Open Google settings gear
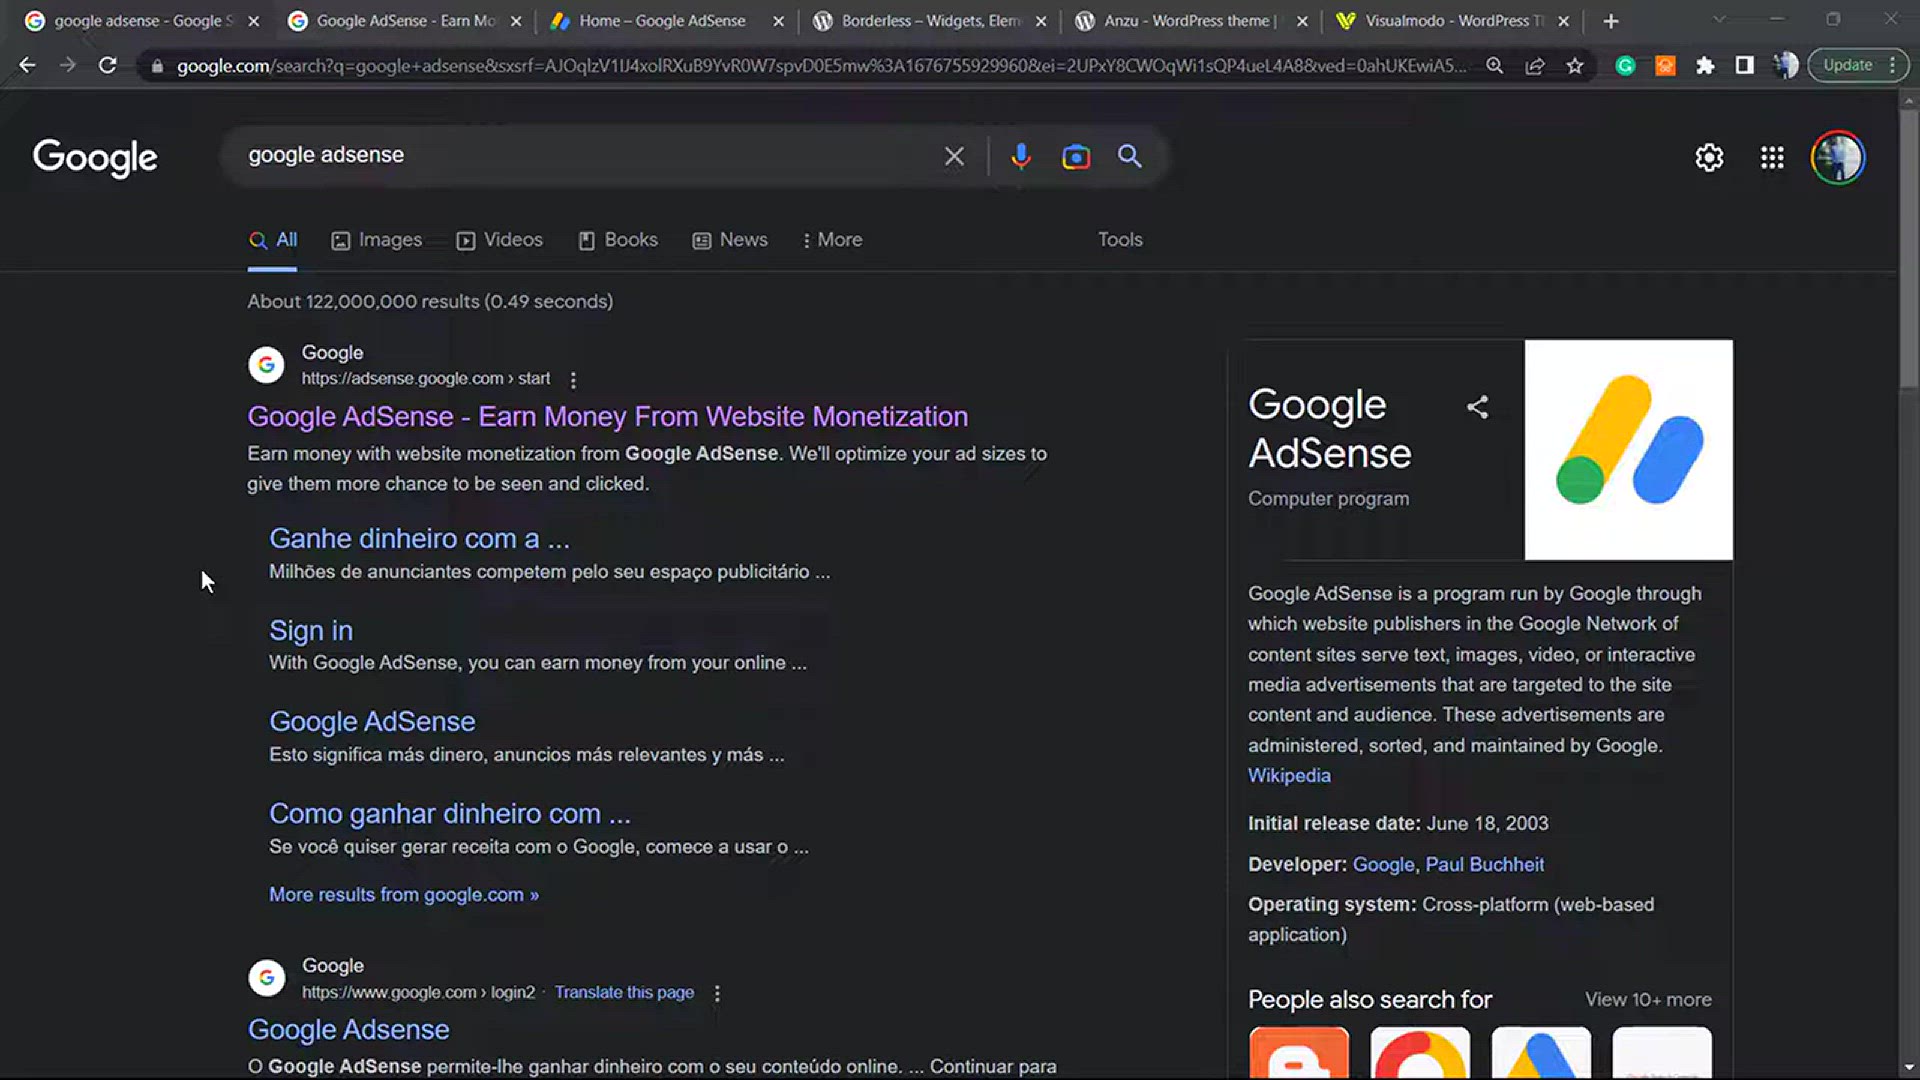Screen dimensions: 1920x1080 (x=1709, y=157)
